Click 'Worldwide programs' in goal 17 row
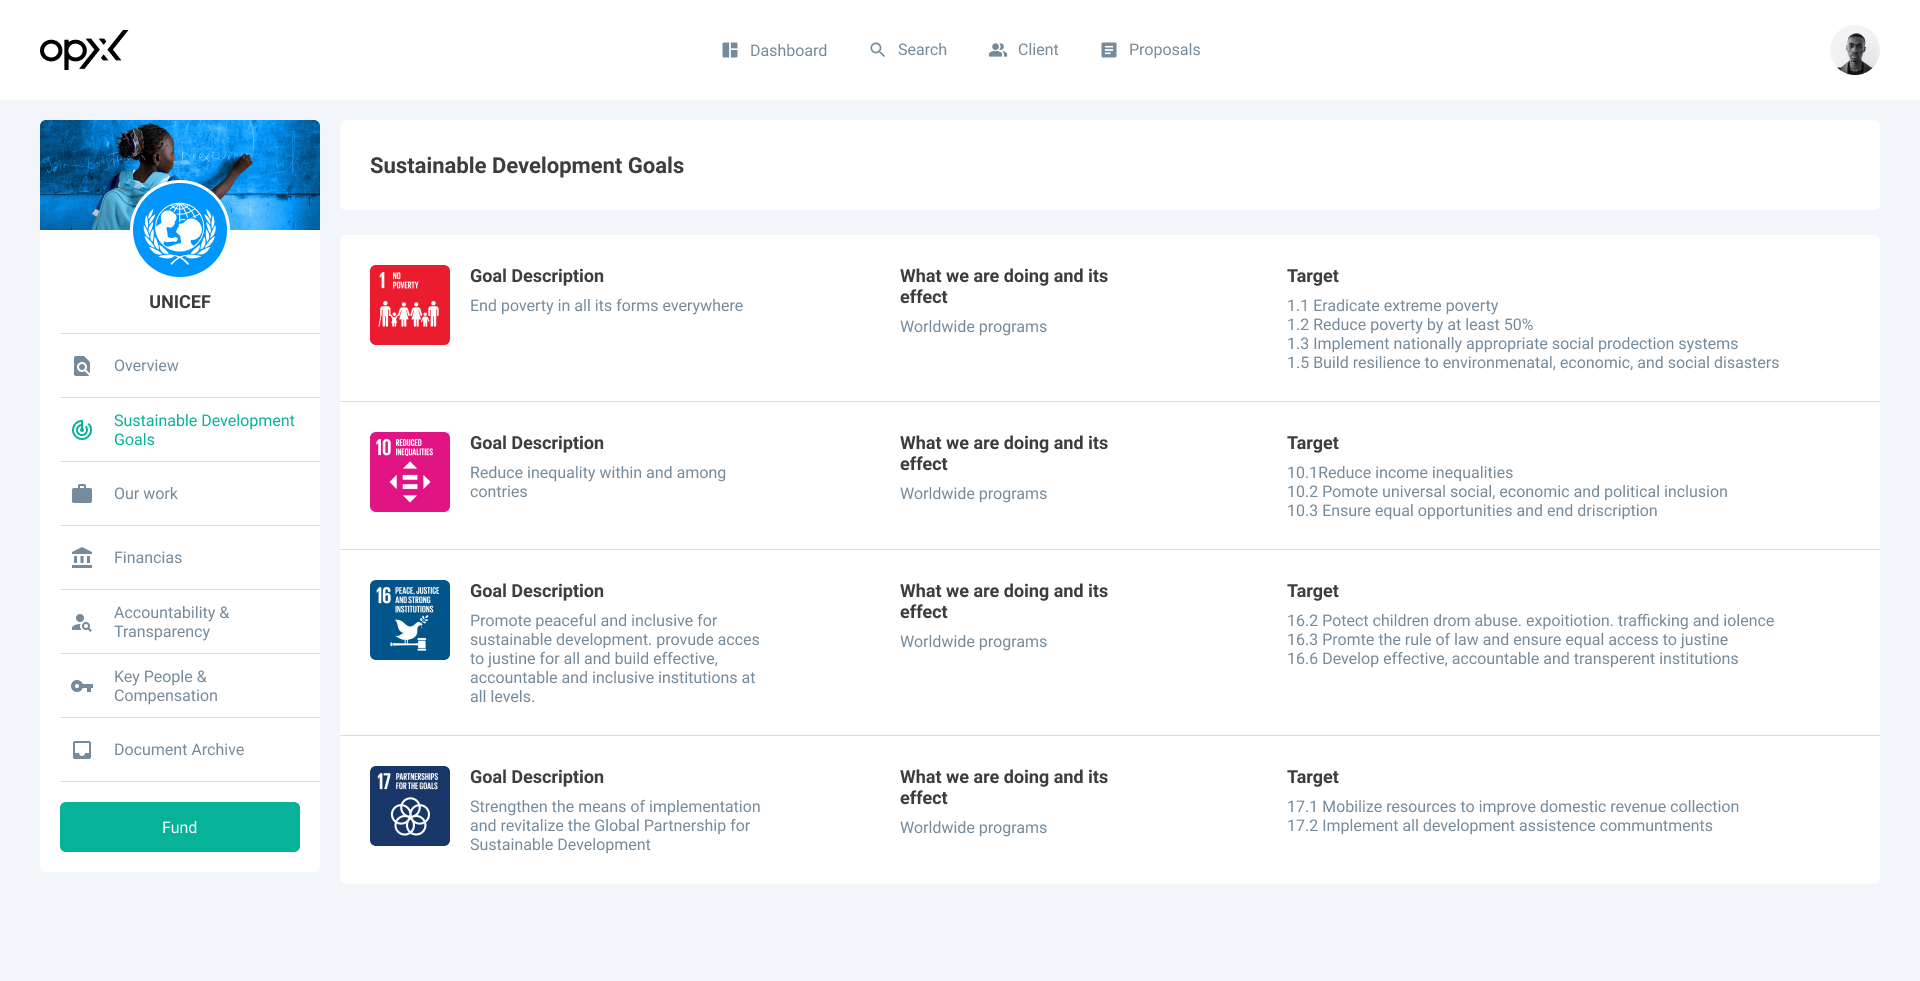The image size is (1920, 981). pyautogui.click(x=973, y=828)
